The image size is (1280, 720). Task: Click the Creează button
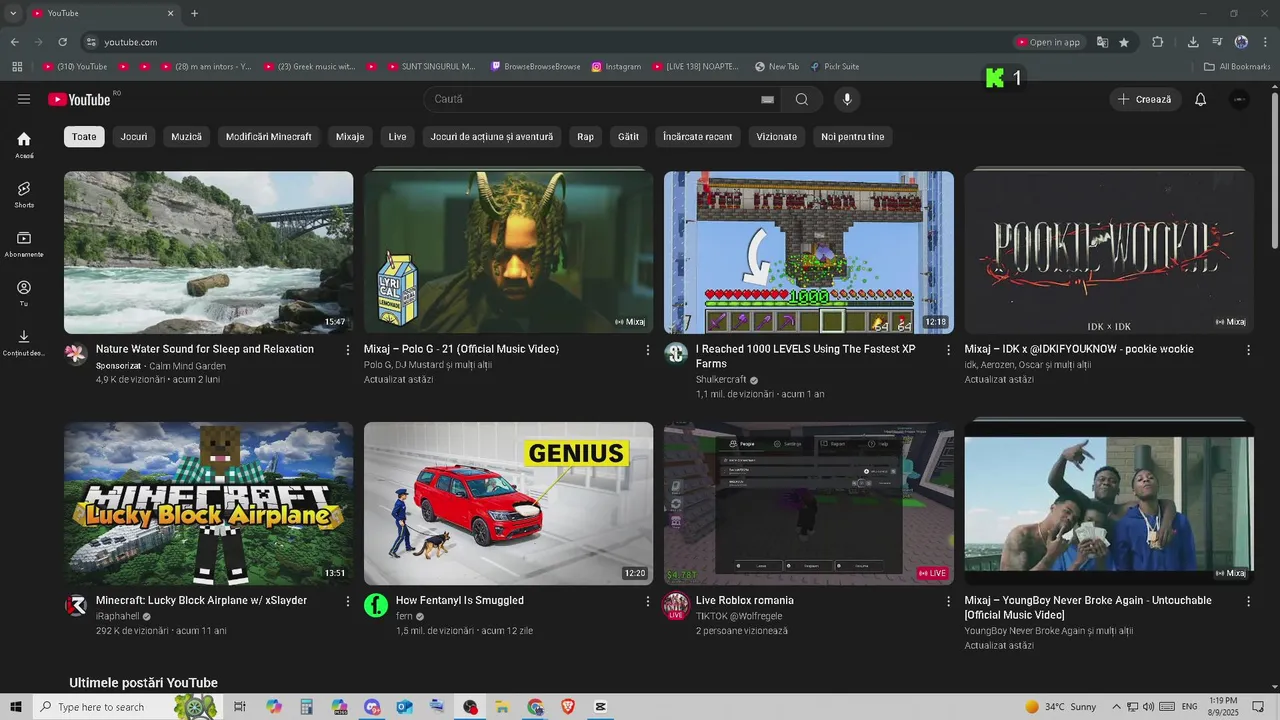pyautogui.click(x=1145, y=99)
